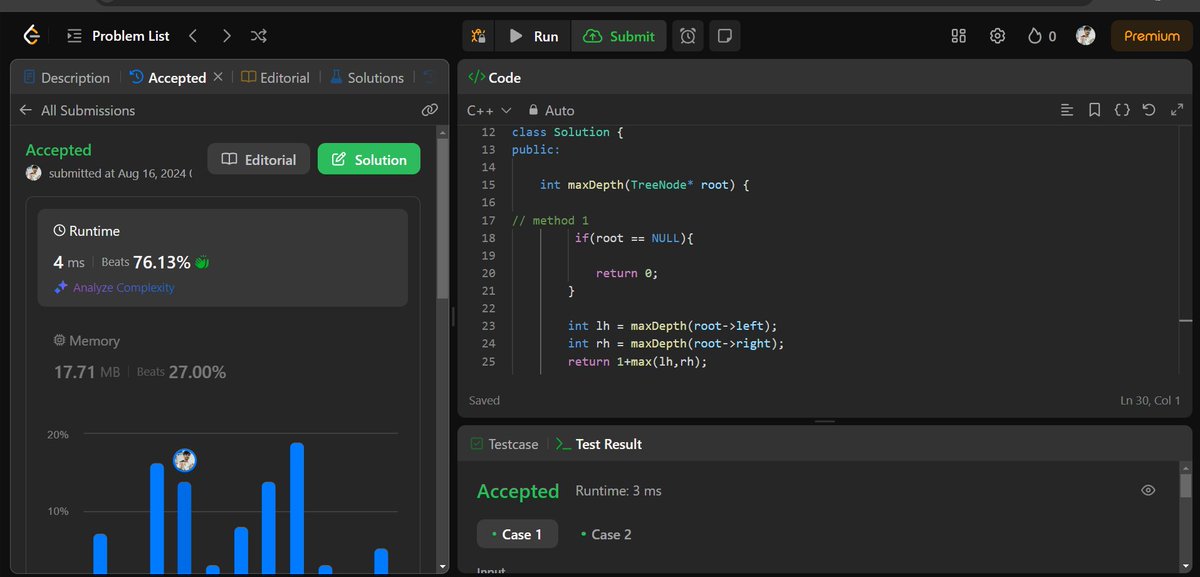
Task: Click Analyze Complexity link
Action: pos(114,287)
